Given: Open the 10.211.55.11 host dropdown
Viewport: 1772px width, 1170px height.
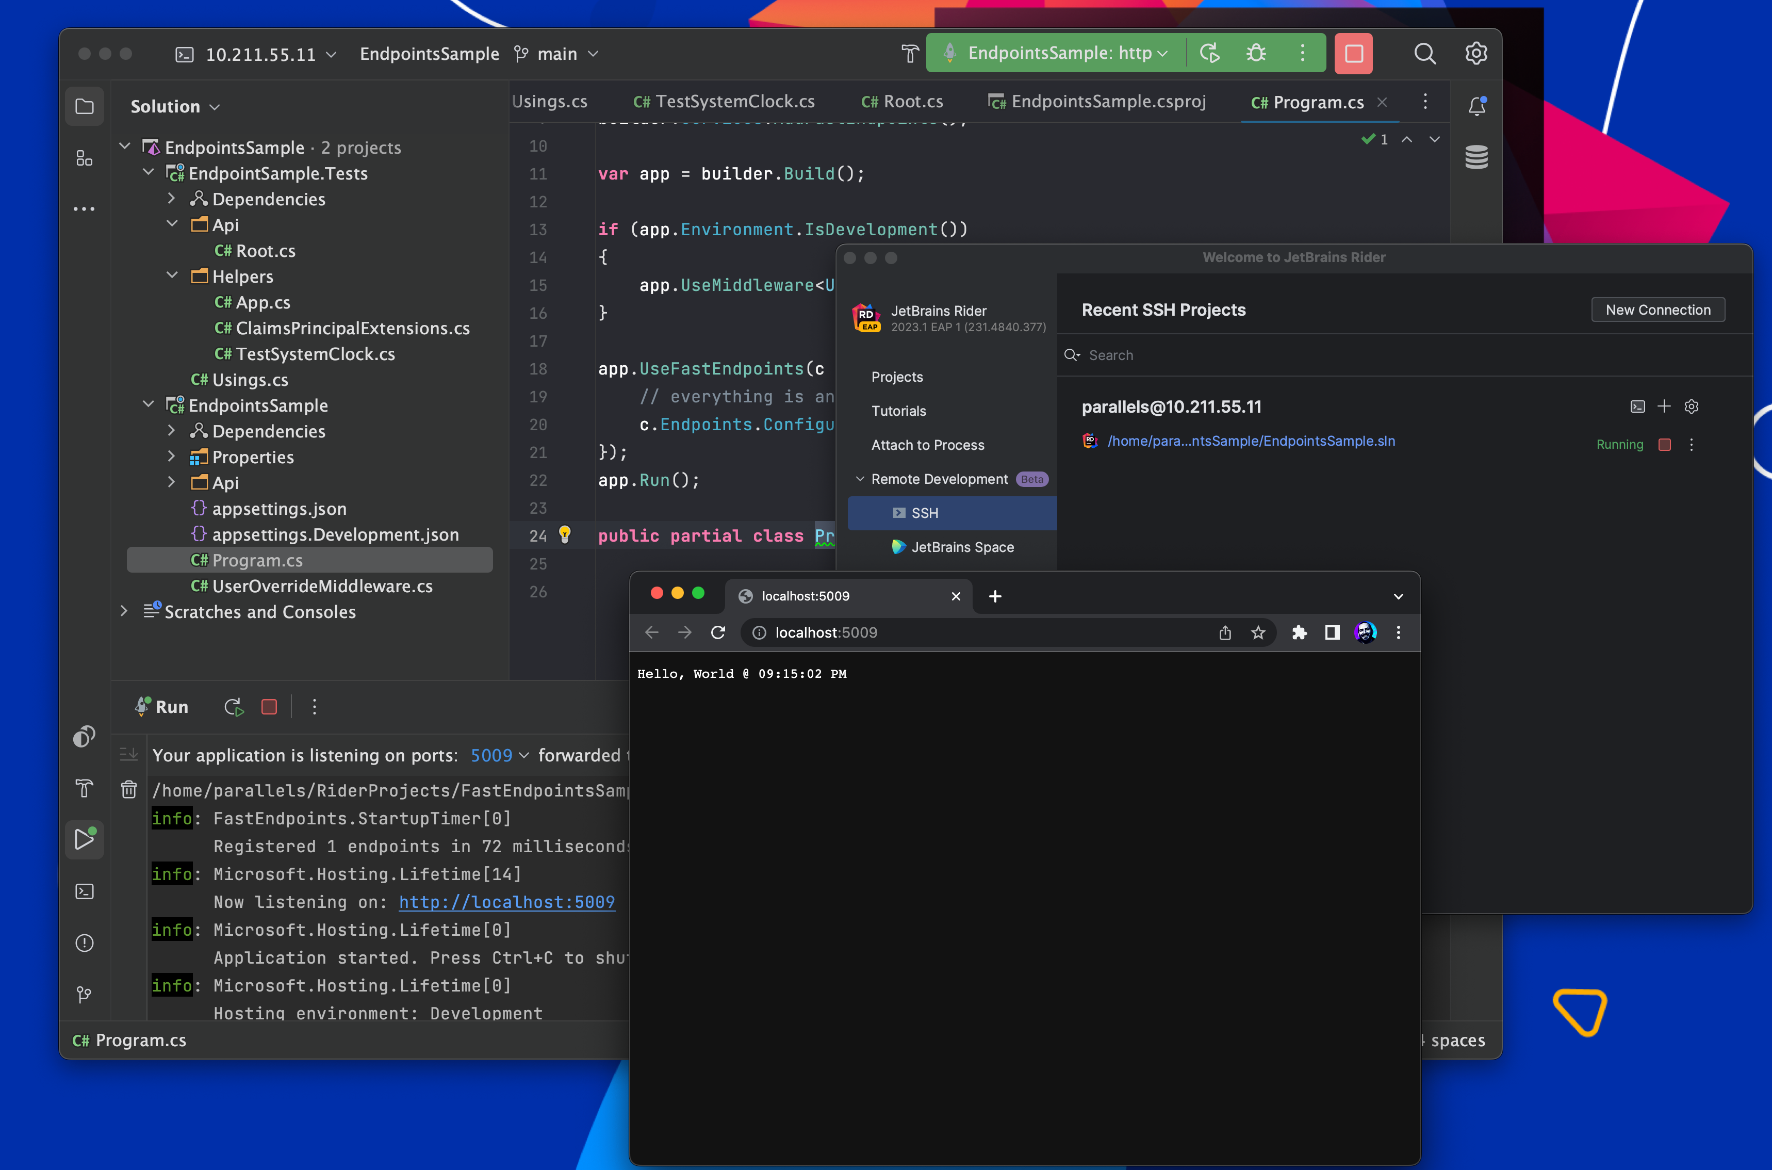Looking at the screenshot, I should [x=256, y=54].
